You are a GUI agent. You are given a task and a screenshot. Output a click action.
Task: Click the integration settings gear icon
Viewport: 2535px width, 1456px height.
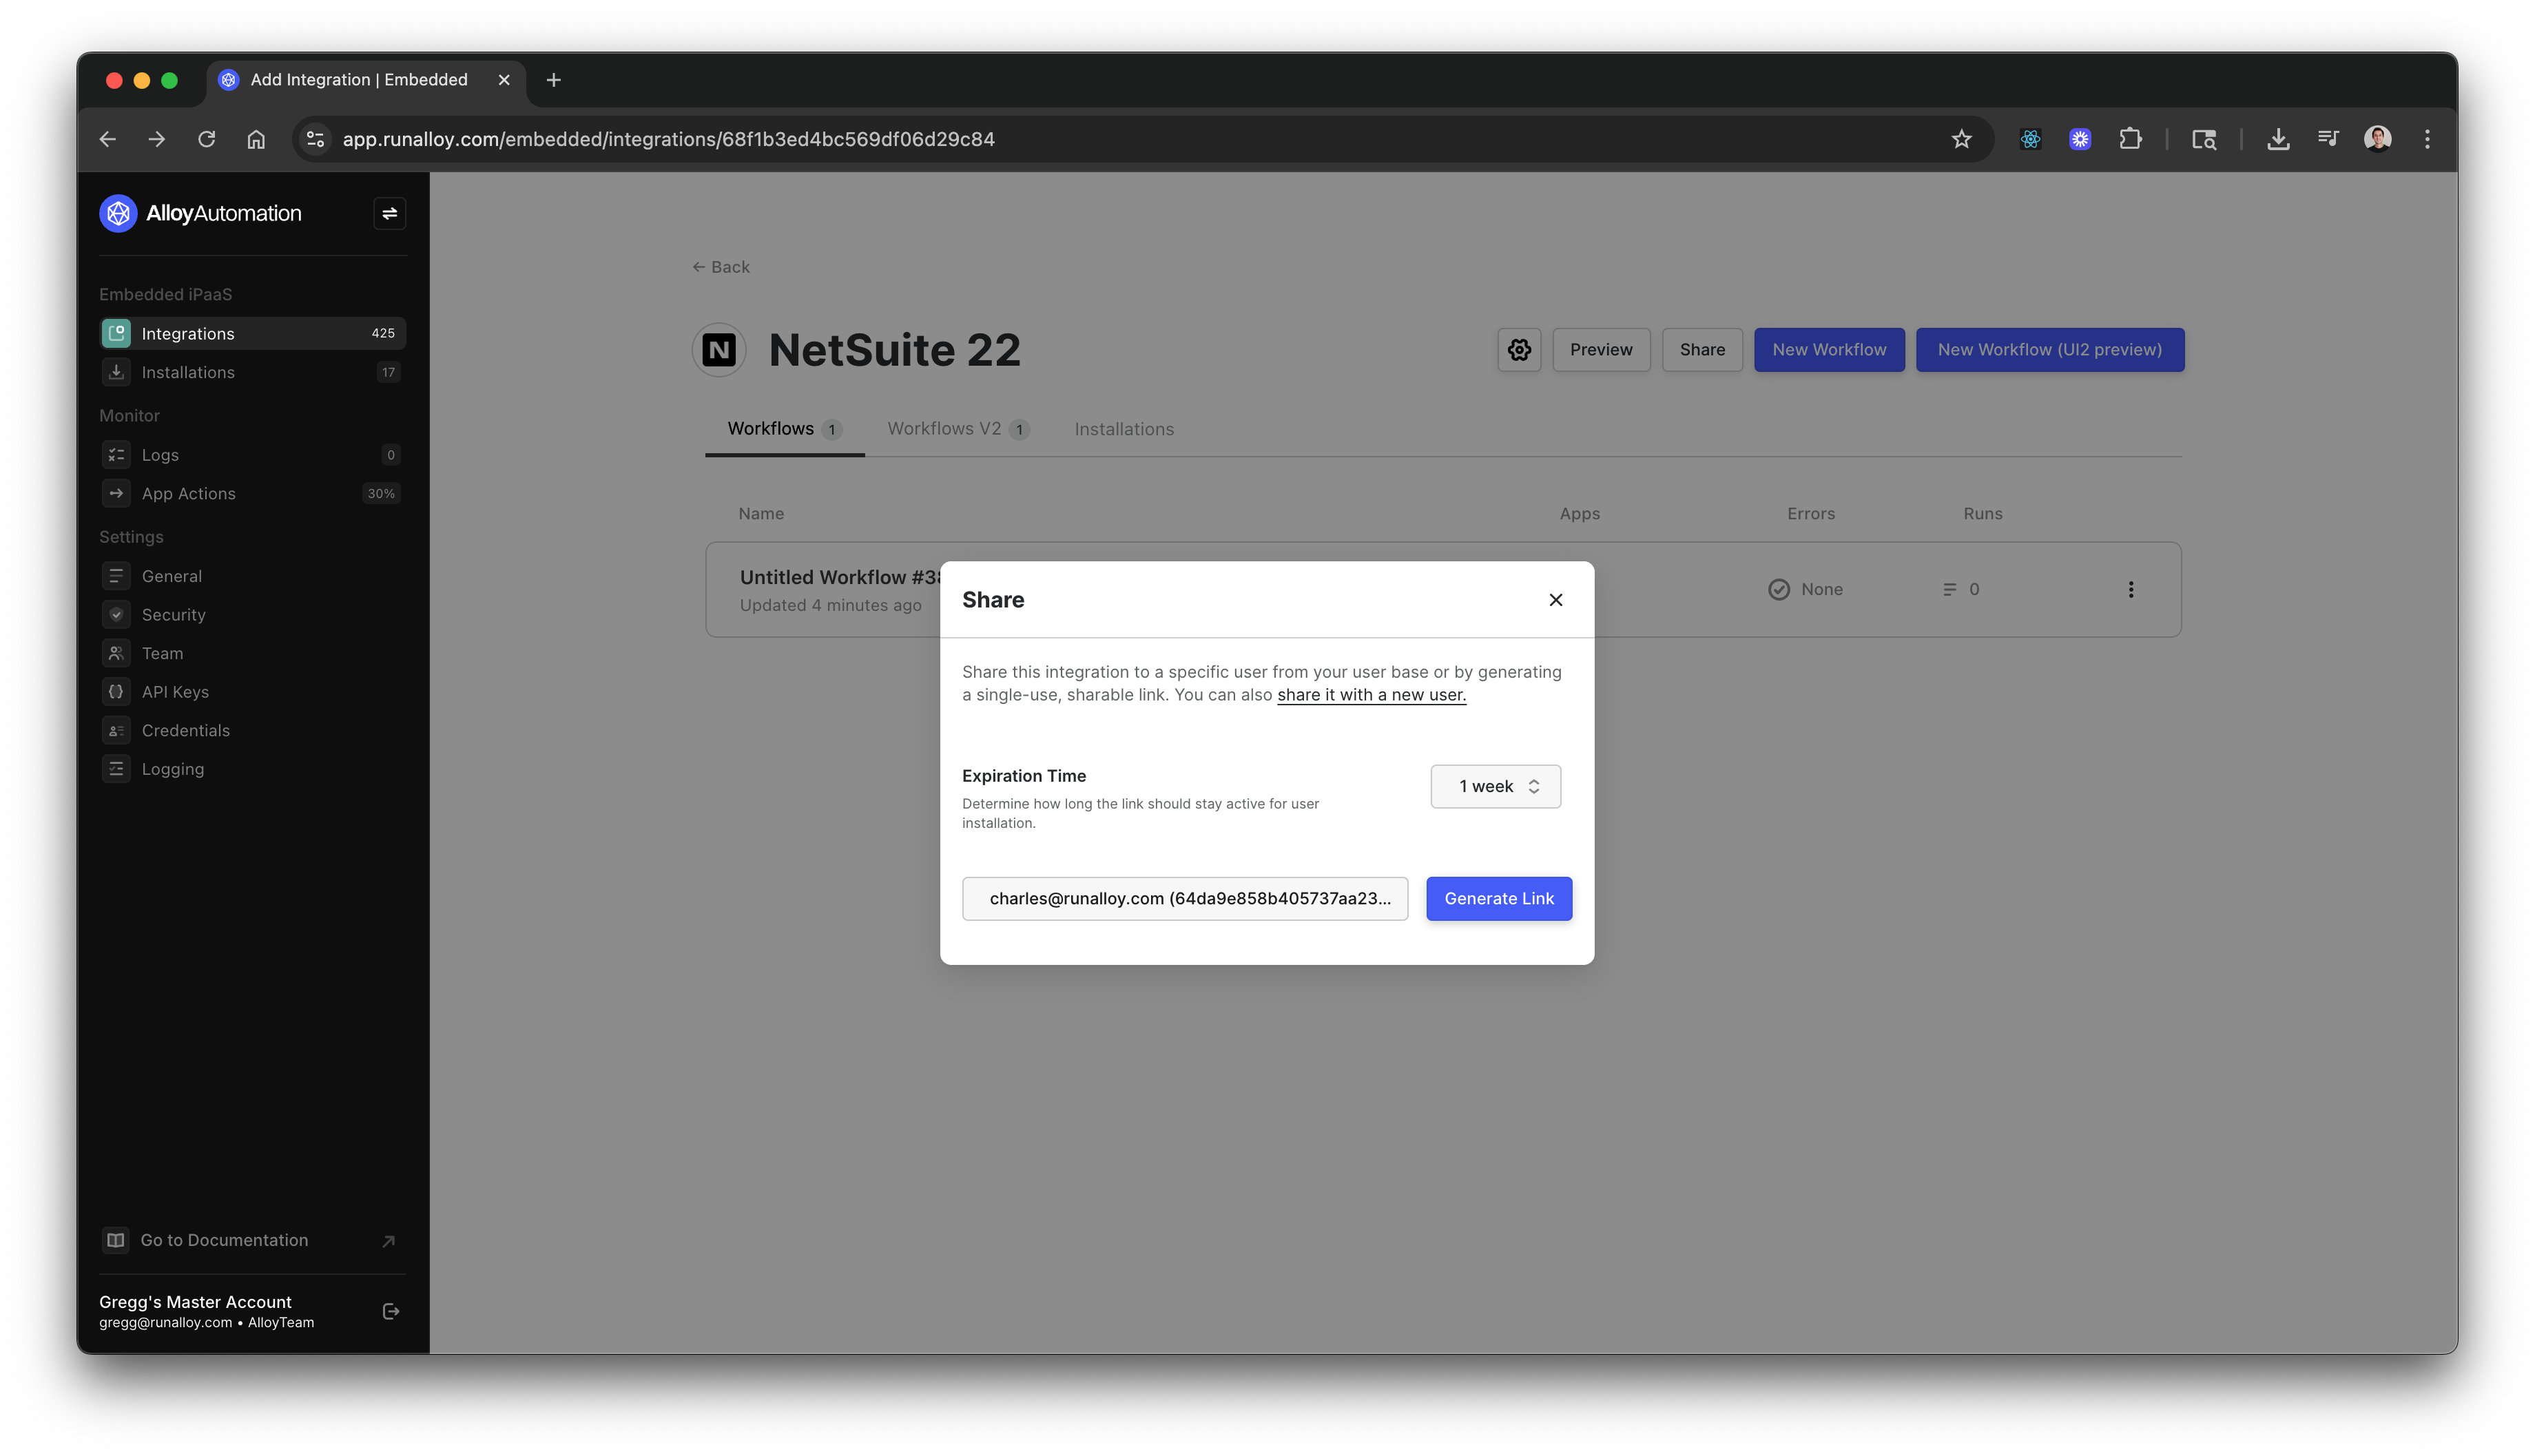pyautogui.click(x=1519, y=350)
